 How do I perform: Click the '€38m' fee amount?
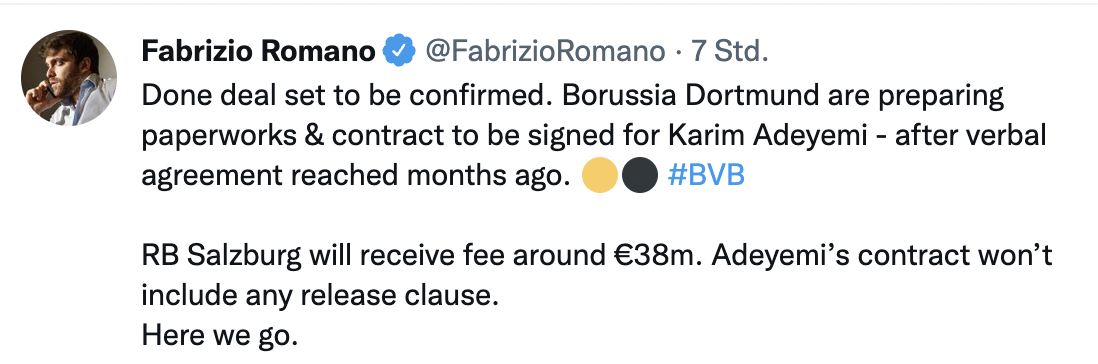(658, 256)
